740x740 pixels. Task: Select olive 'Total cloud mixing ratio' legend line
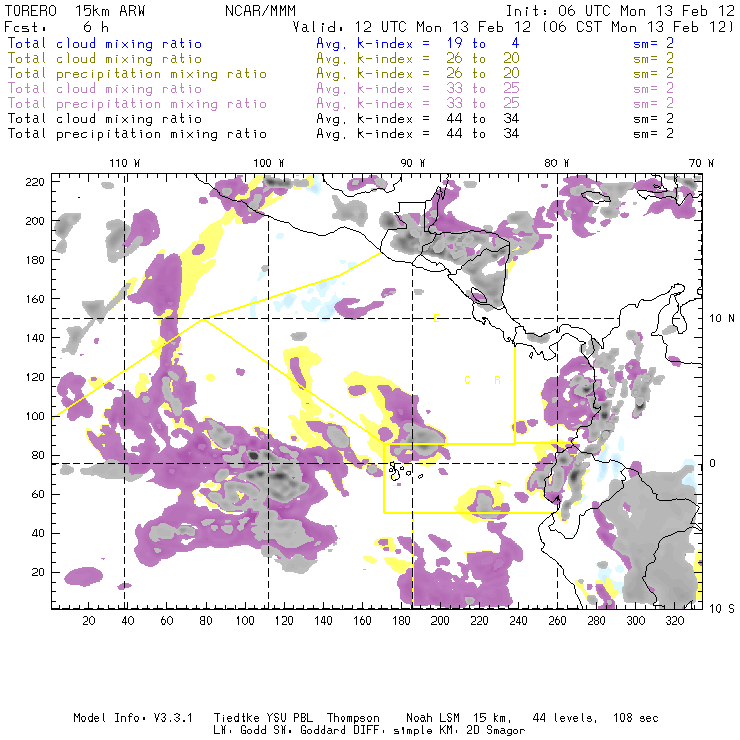105,59
